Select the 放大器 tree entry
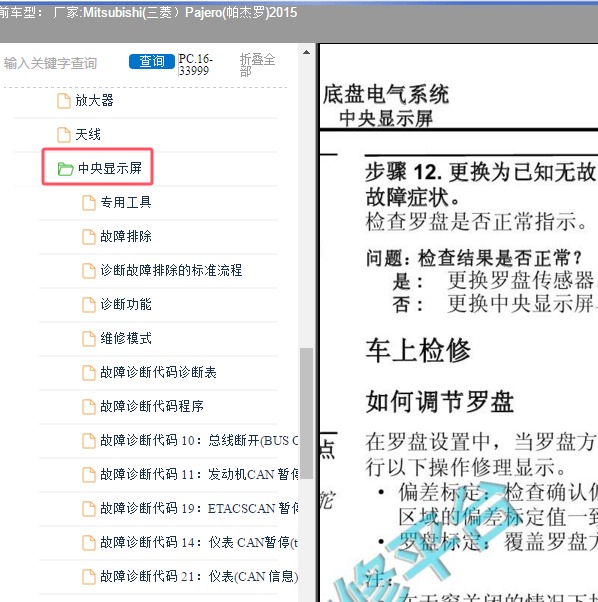The width and height of the screenshot is (598, 602). 94,101
